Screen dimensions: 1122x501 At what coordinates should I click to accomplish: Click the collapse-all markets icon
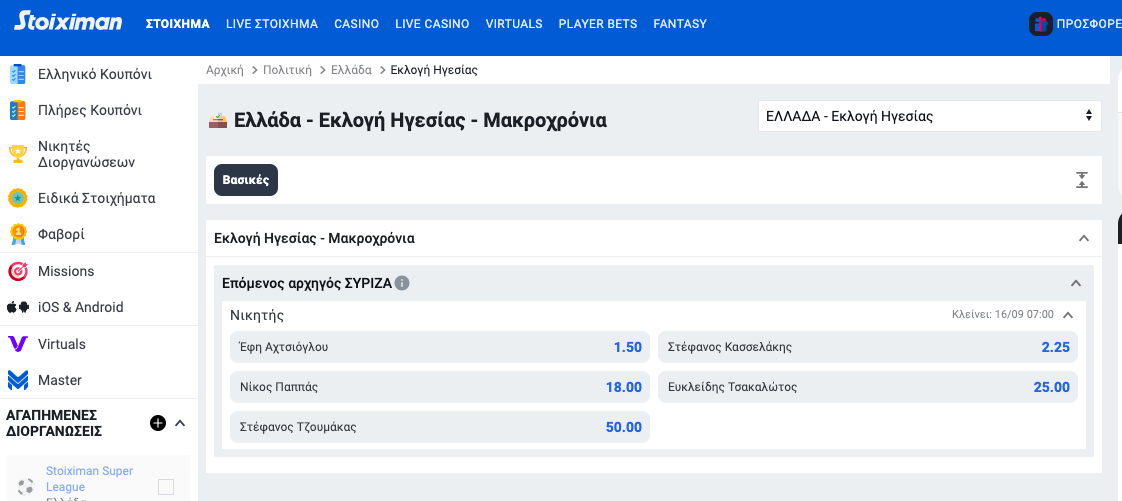(1082, 180)
